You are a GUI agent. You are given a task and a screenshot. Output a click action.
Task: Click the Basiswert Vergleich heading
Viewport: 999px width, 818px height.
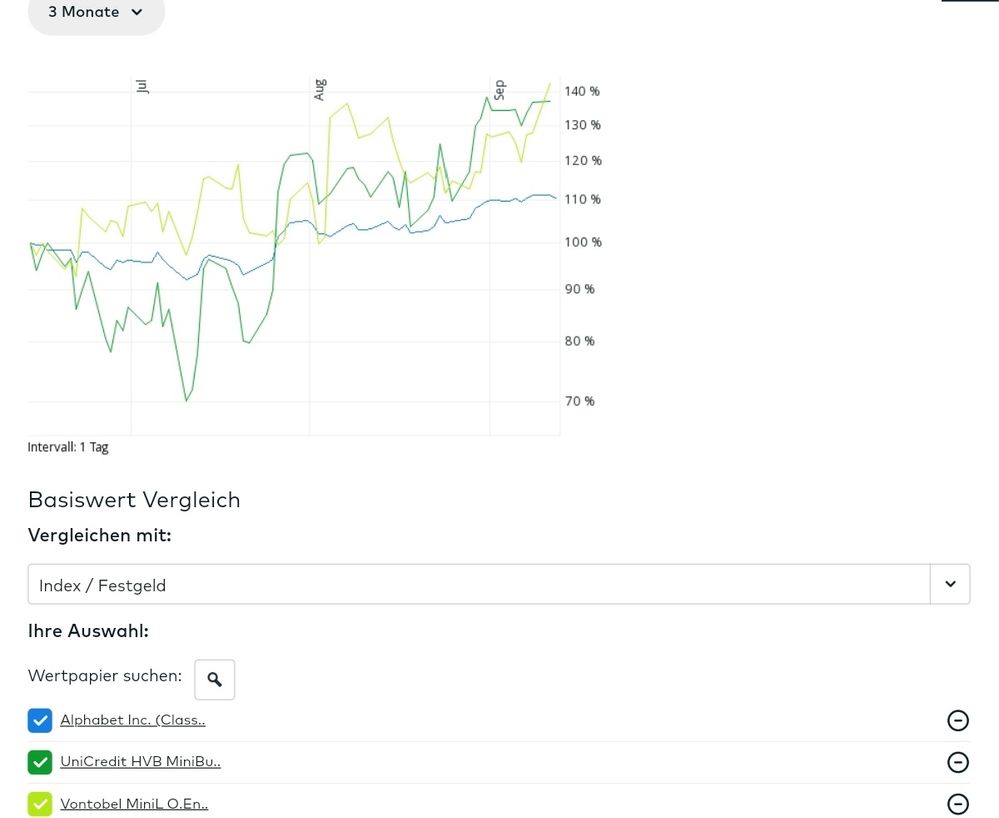(134, 500)
